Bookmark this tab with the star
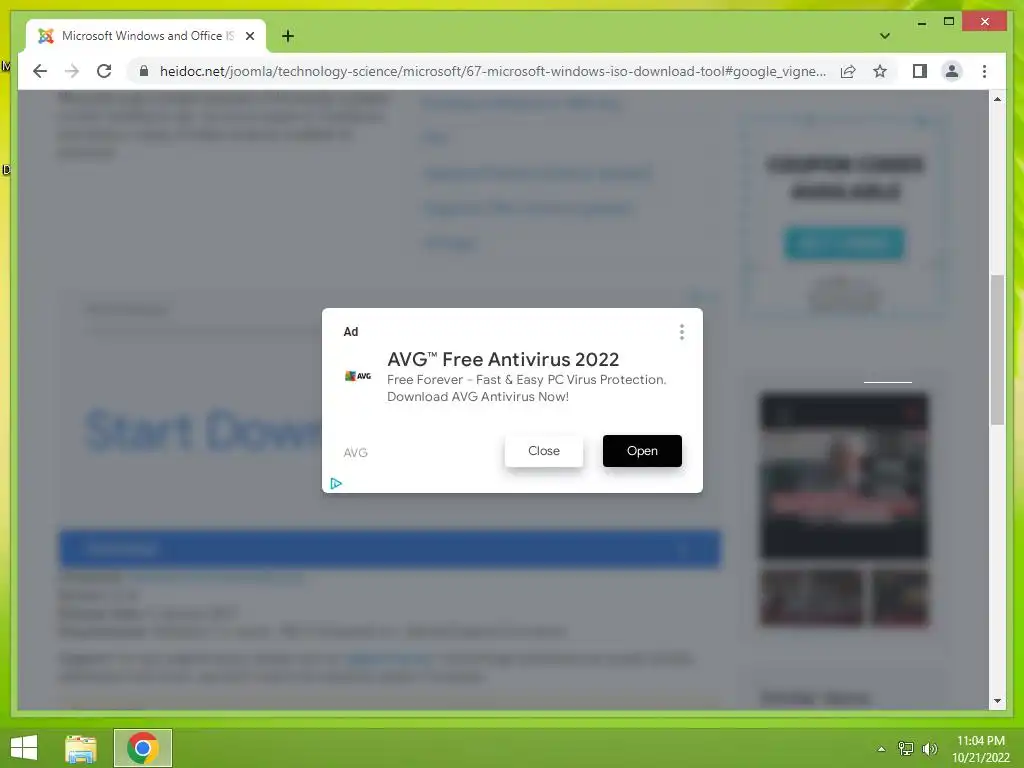This screenshot has height=768, width=1024. tap(880, 71)
